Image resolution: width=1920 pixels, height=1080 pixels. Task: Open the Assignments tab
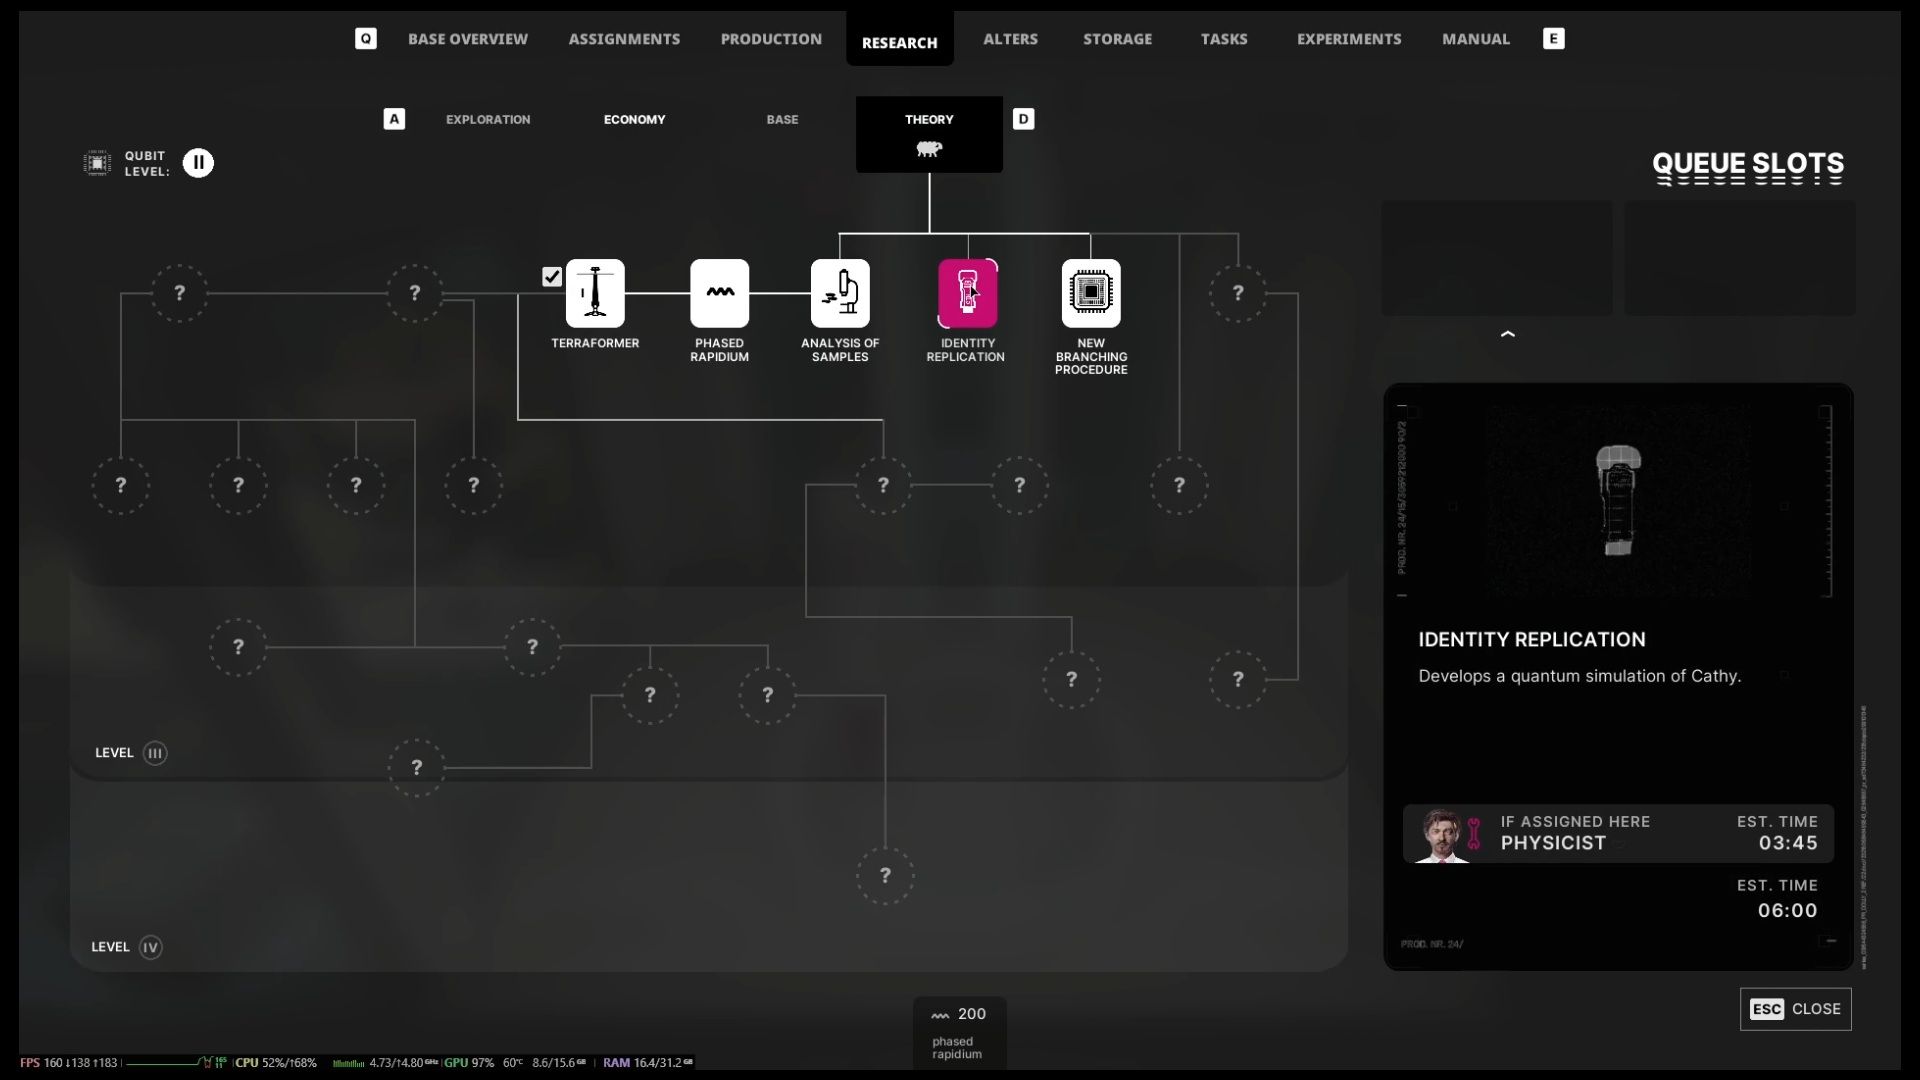tap(624, 39)
